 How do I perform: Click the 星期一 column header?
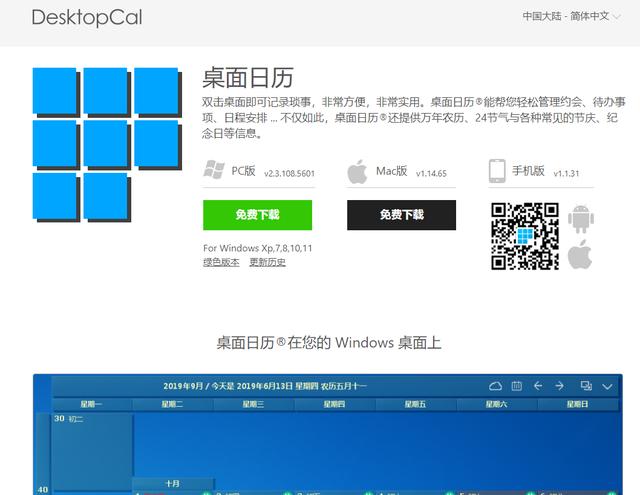[91, 404]
